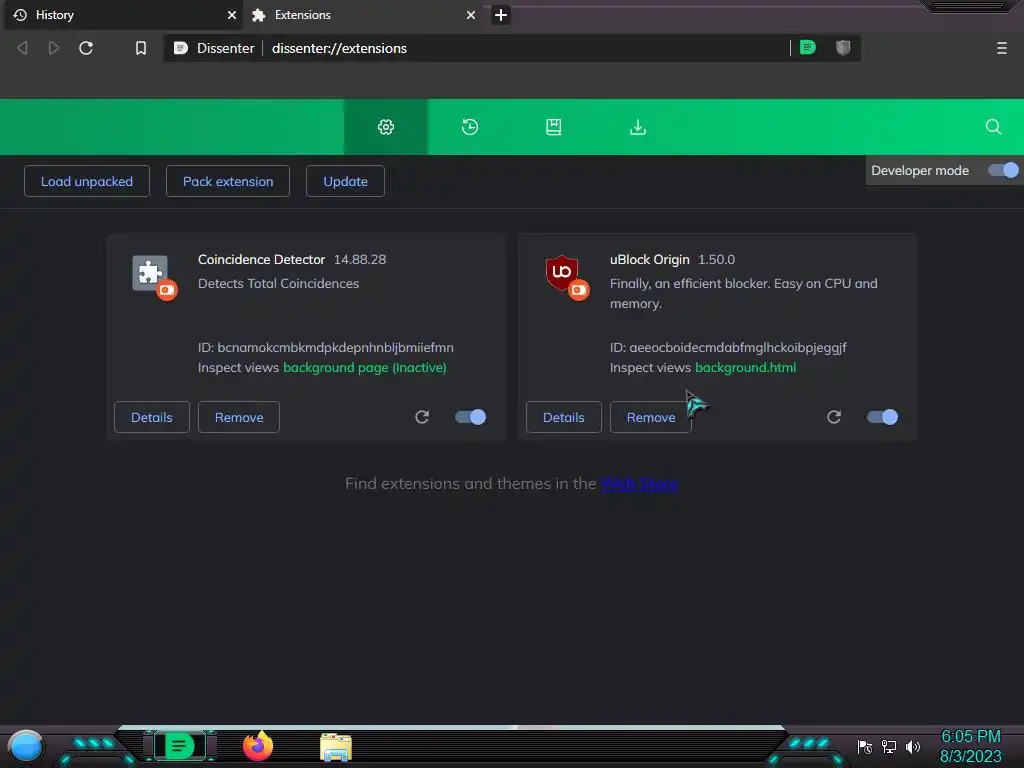Close the History tab

point(231,15)
